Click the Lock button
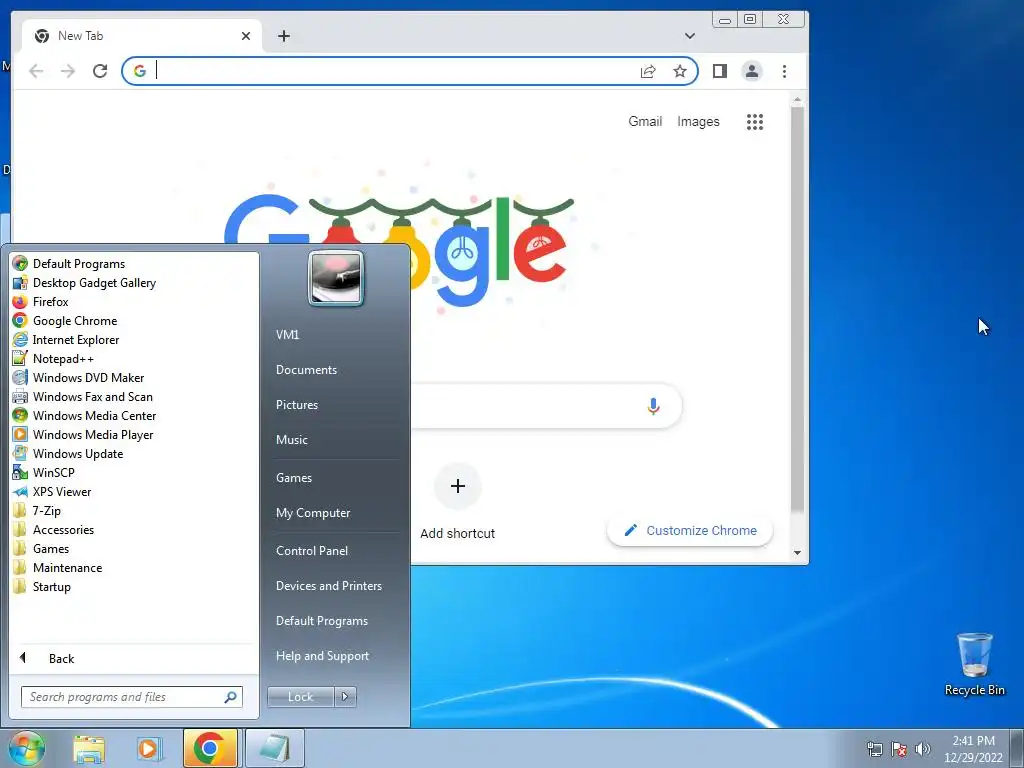 pos(300,697)
